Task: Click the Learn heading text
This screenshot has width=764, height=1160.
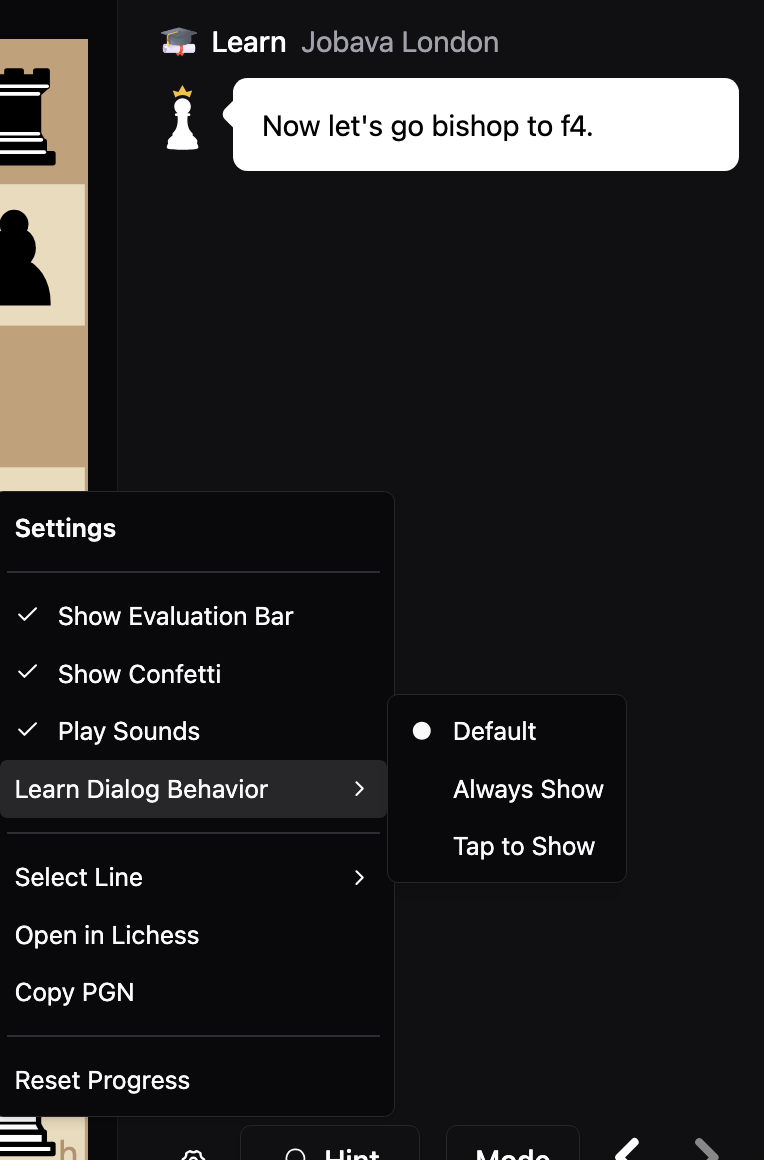Action: pos(249,42)
